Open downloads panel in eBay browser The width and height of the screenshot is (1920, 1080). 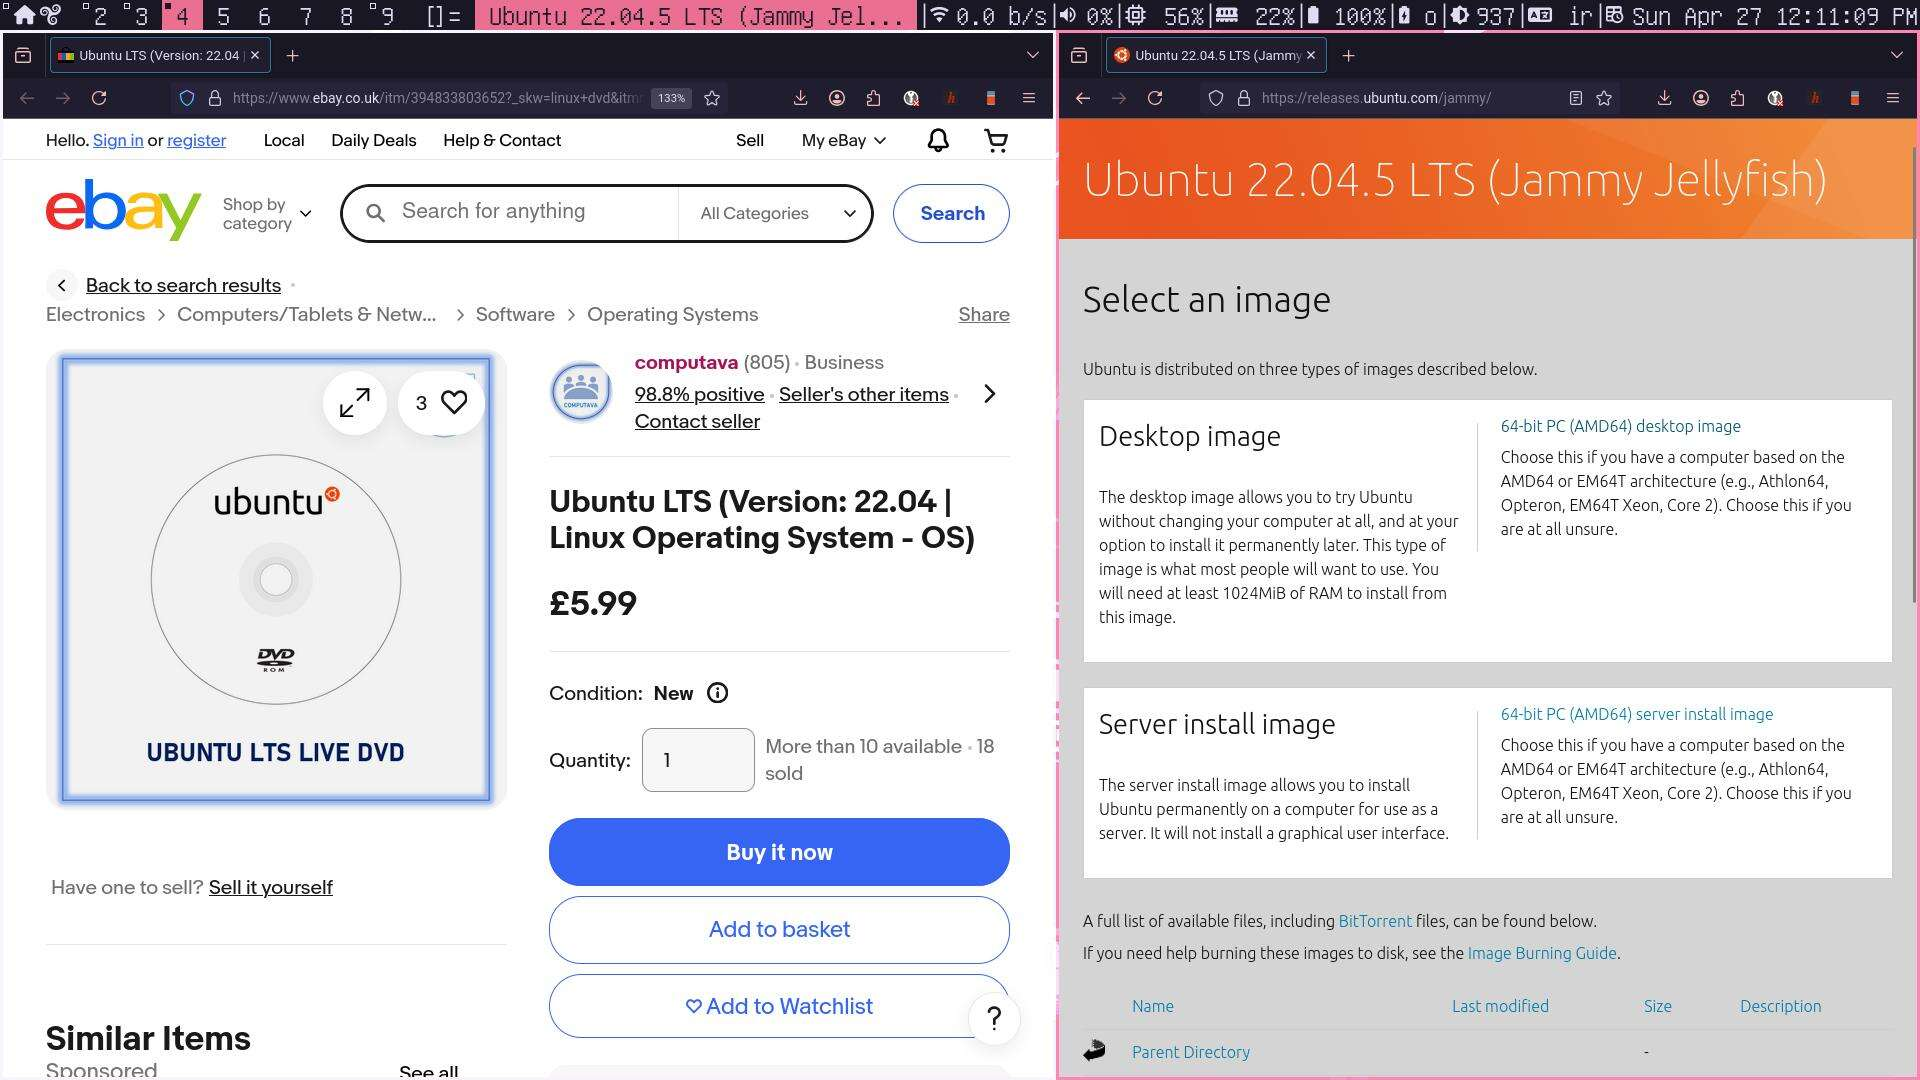[x=800, y=98]
